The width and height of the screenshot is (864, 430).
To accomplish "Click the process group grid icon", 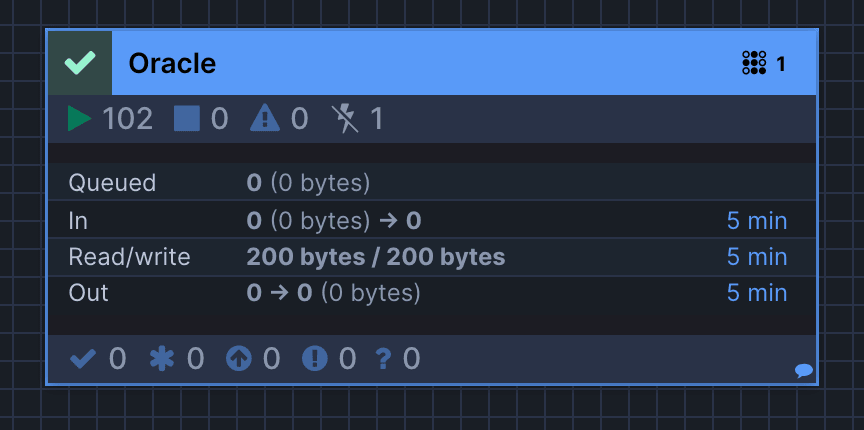I will [x=754, y=63].
